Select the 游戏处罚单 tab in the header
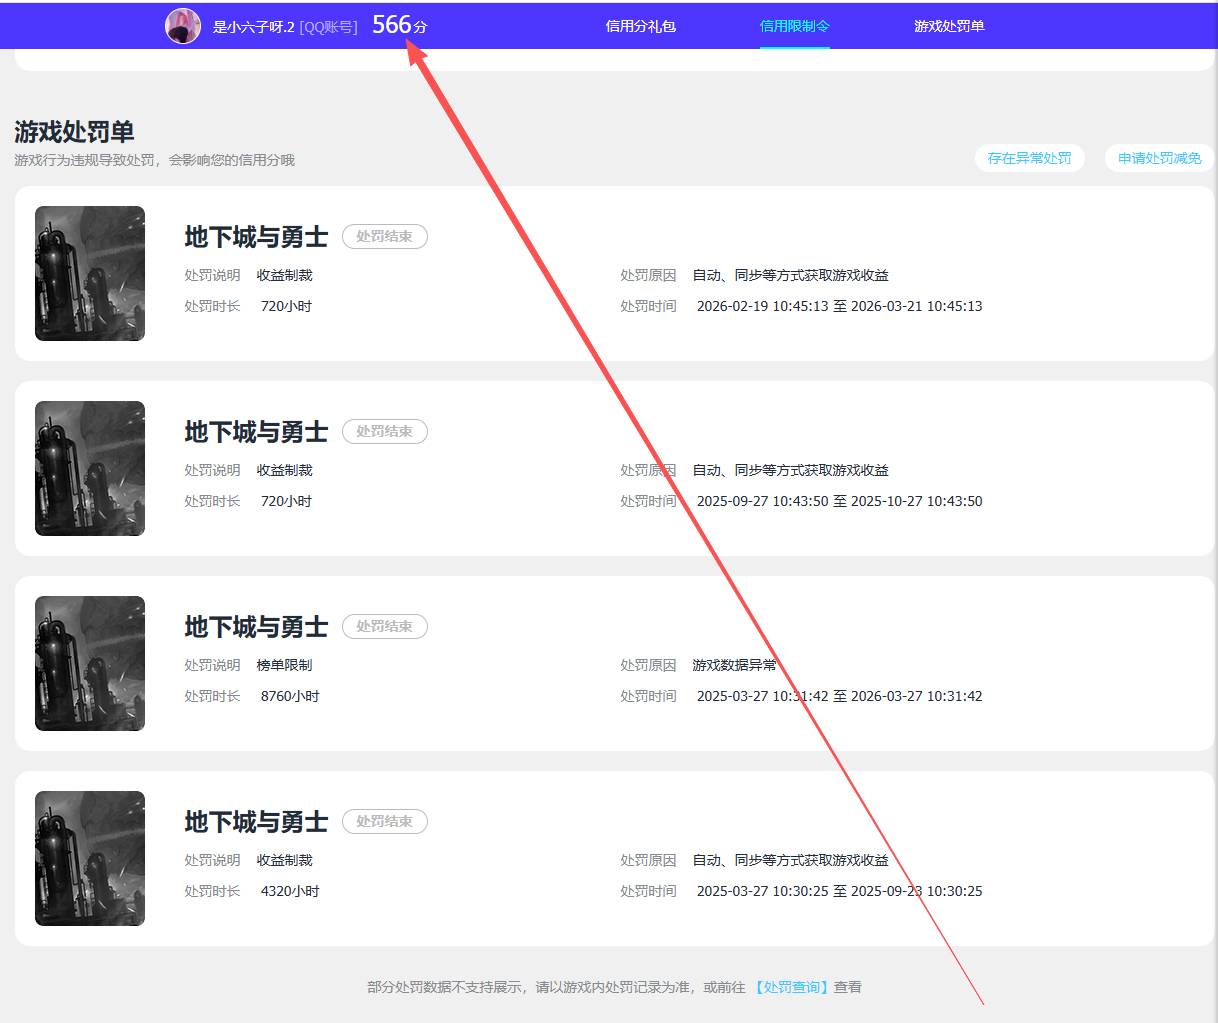1218x1023 pixels. [948, 26]
